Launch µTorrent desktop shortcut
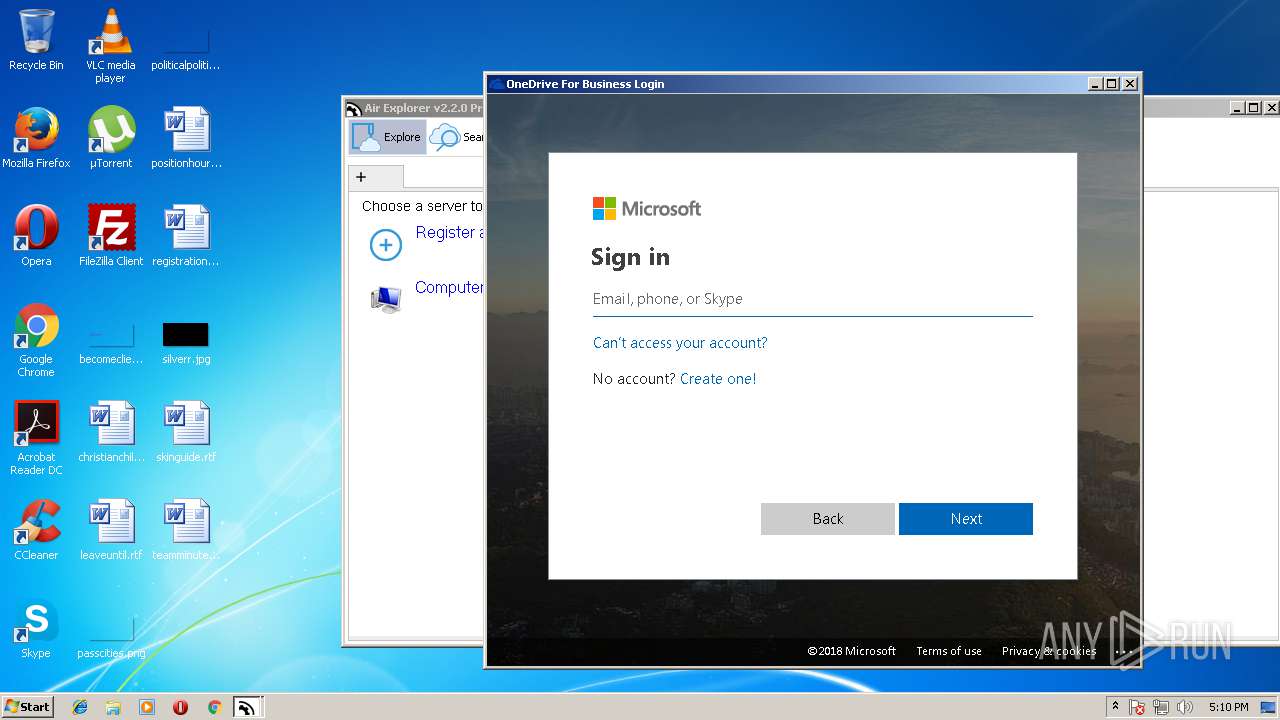The width and height of the screenshot is (1280, 720). coord(111,138)
